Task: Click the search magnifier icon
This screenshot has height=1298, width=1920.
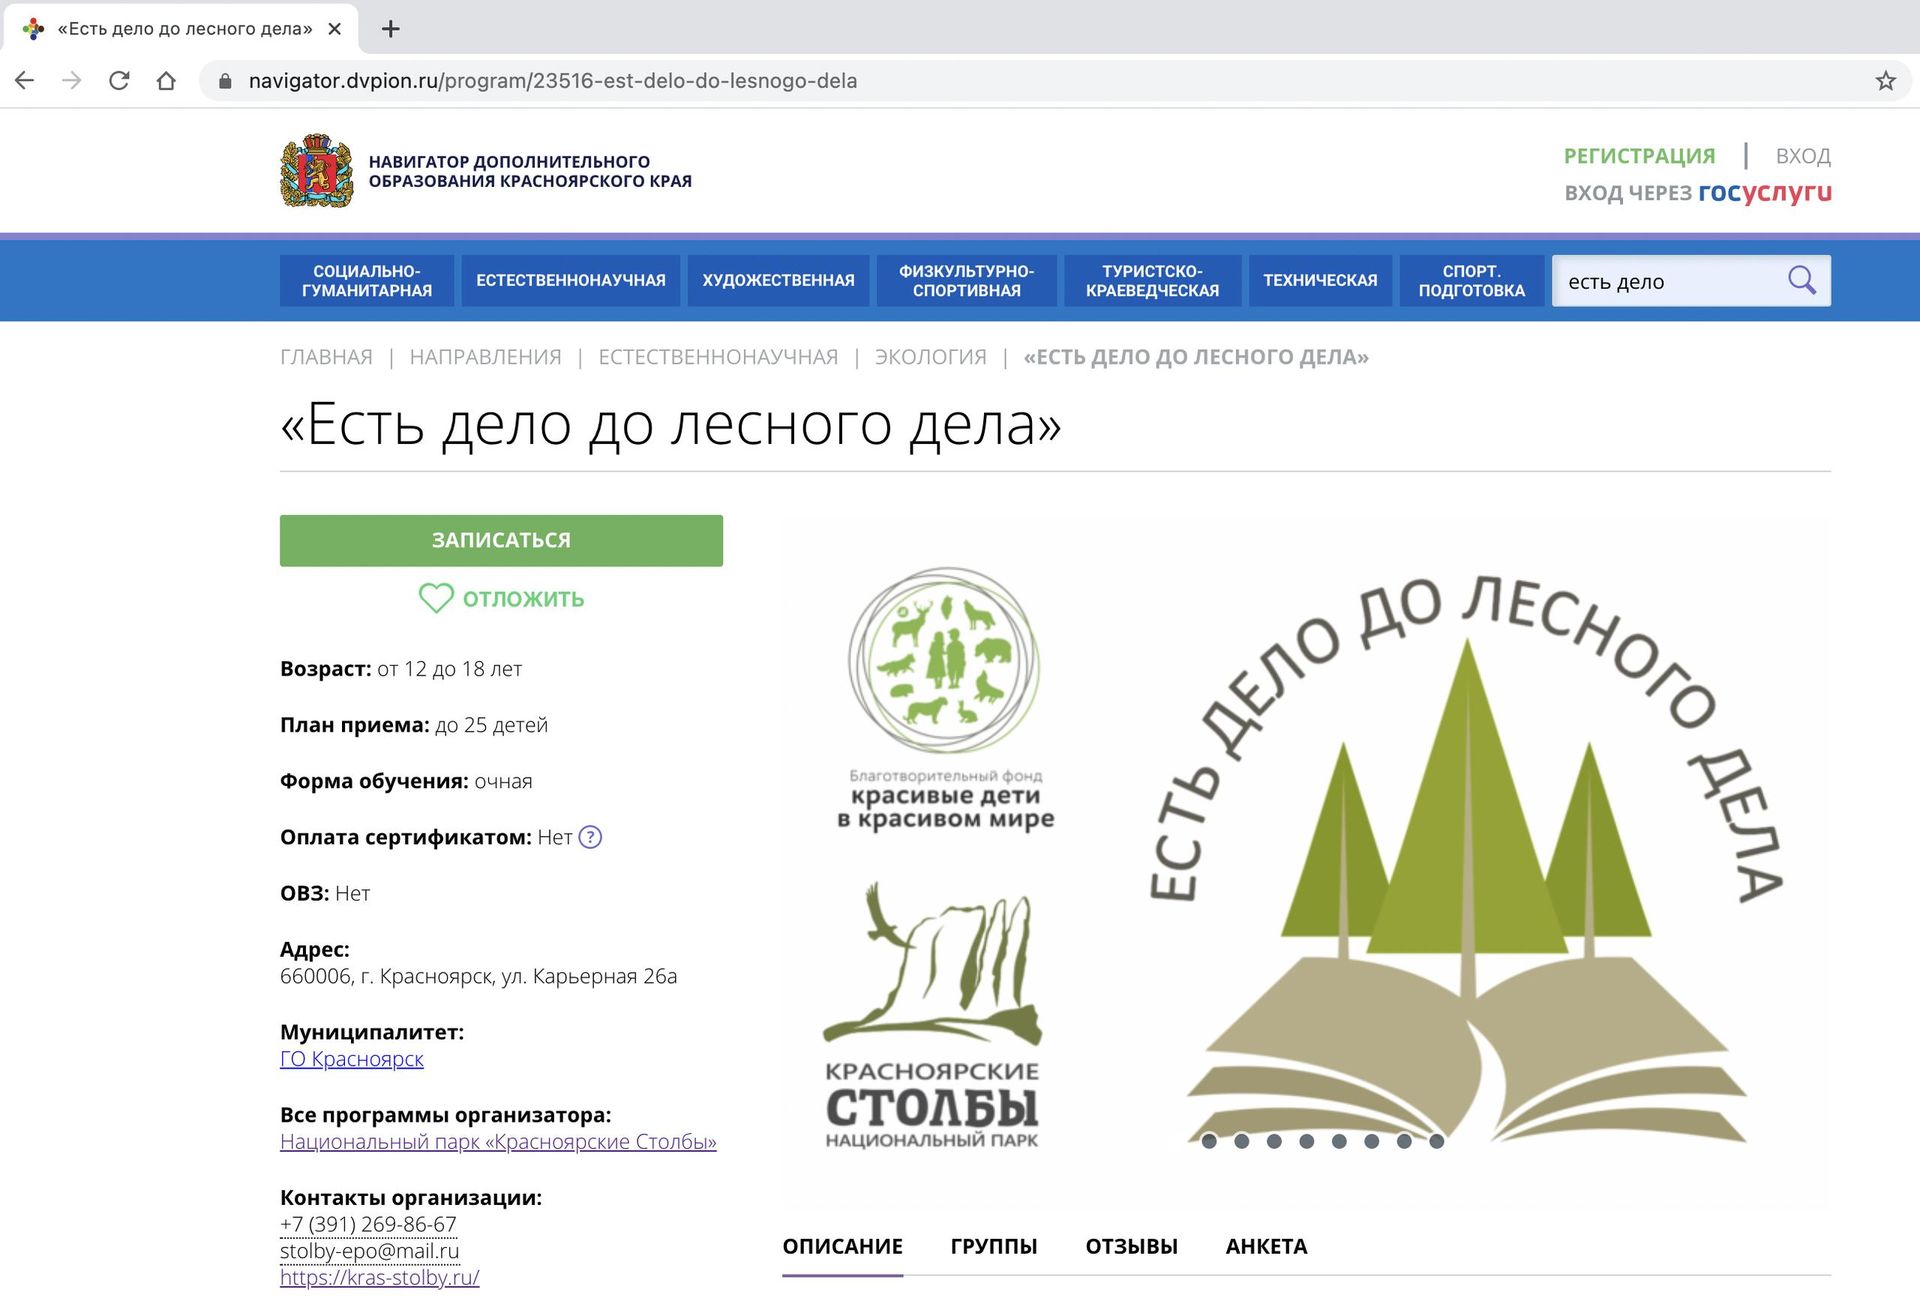Action: point(1801,280)
